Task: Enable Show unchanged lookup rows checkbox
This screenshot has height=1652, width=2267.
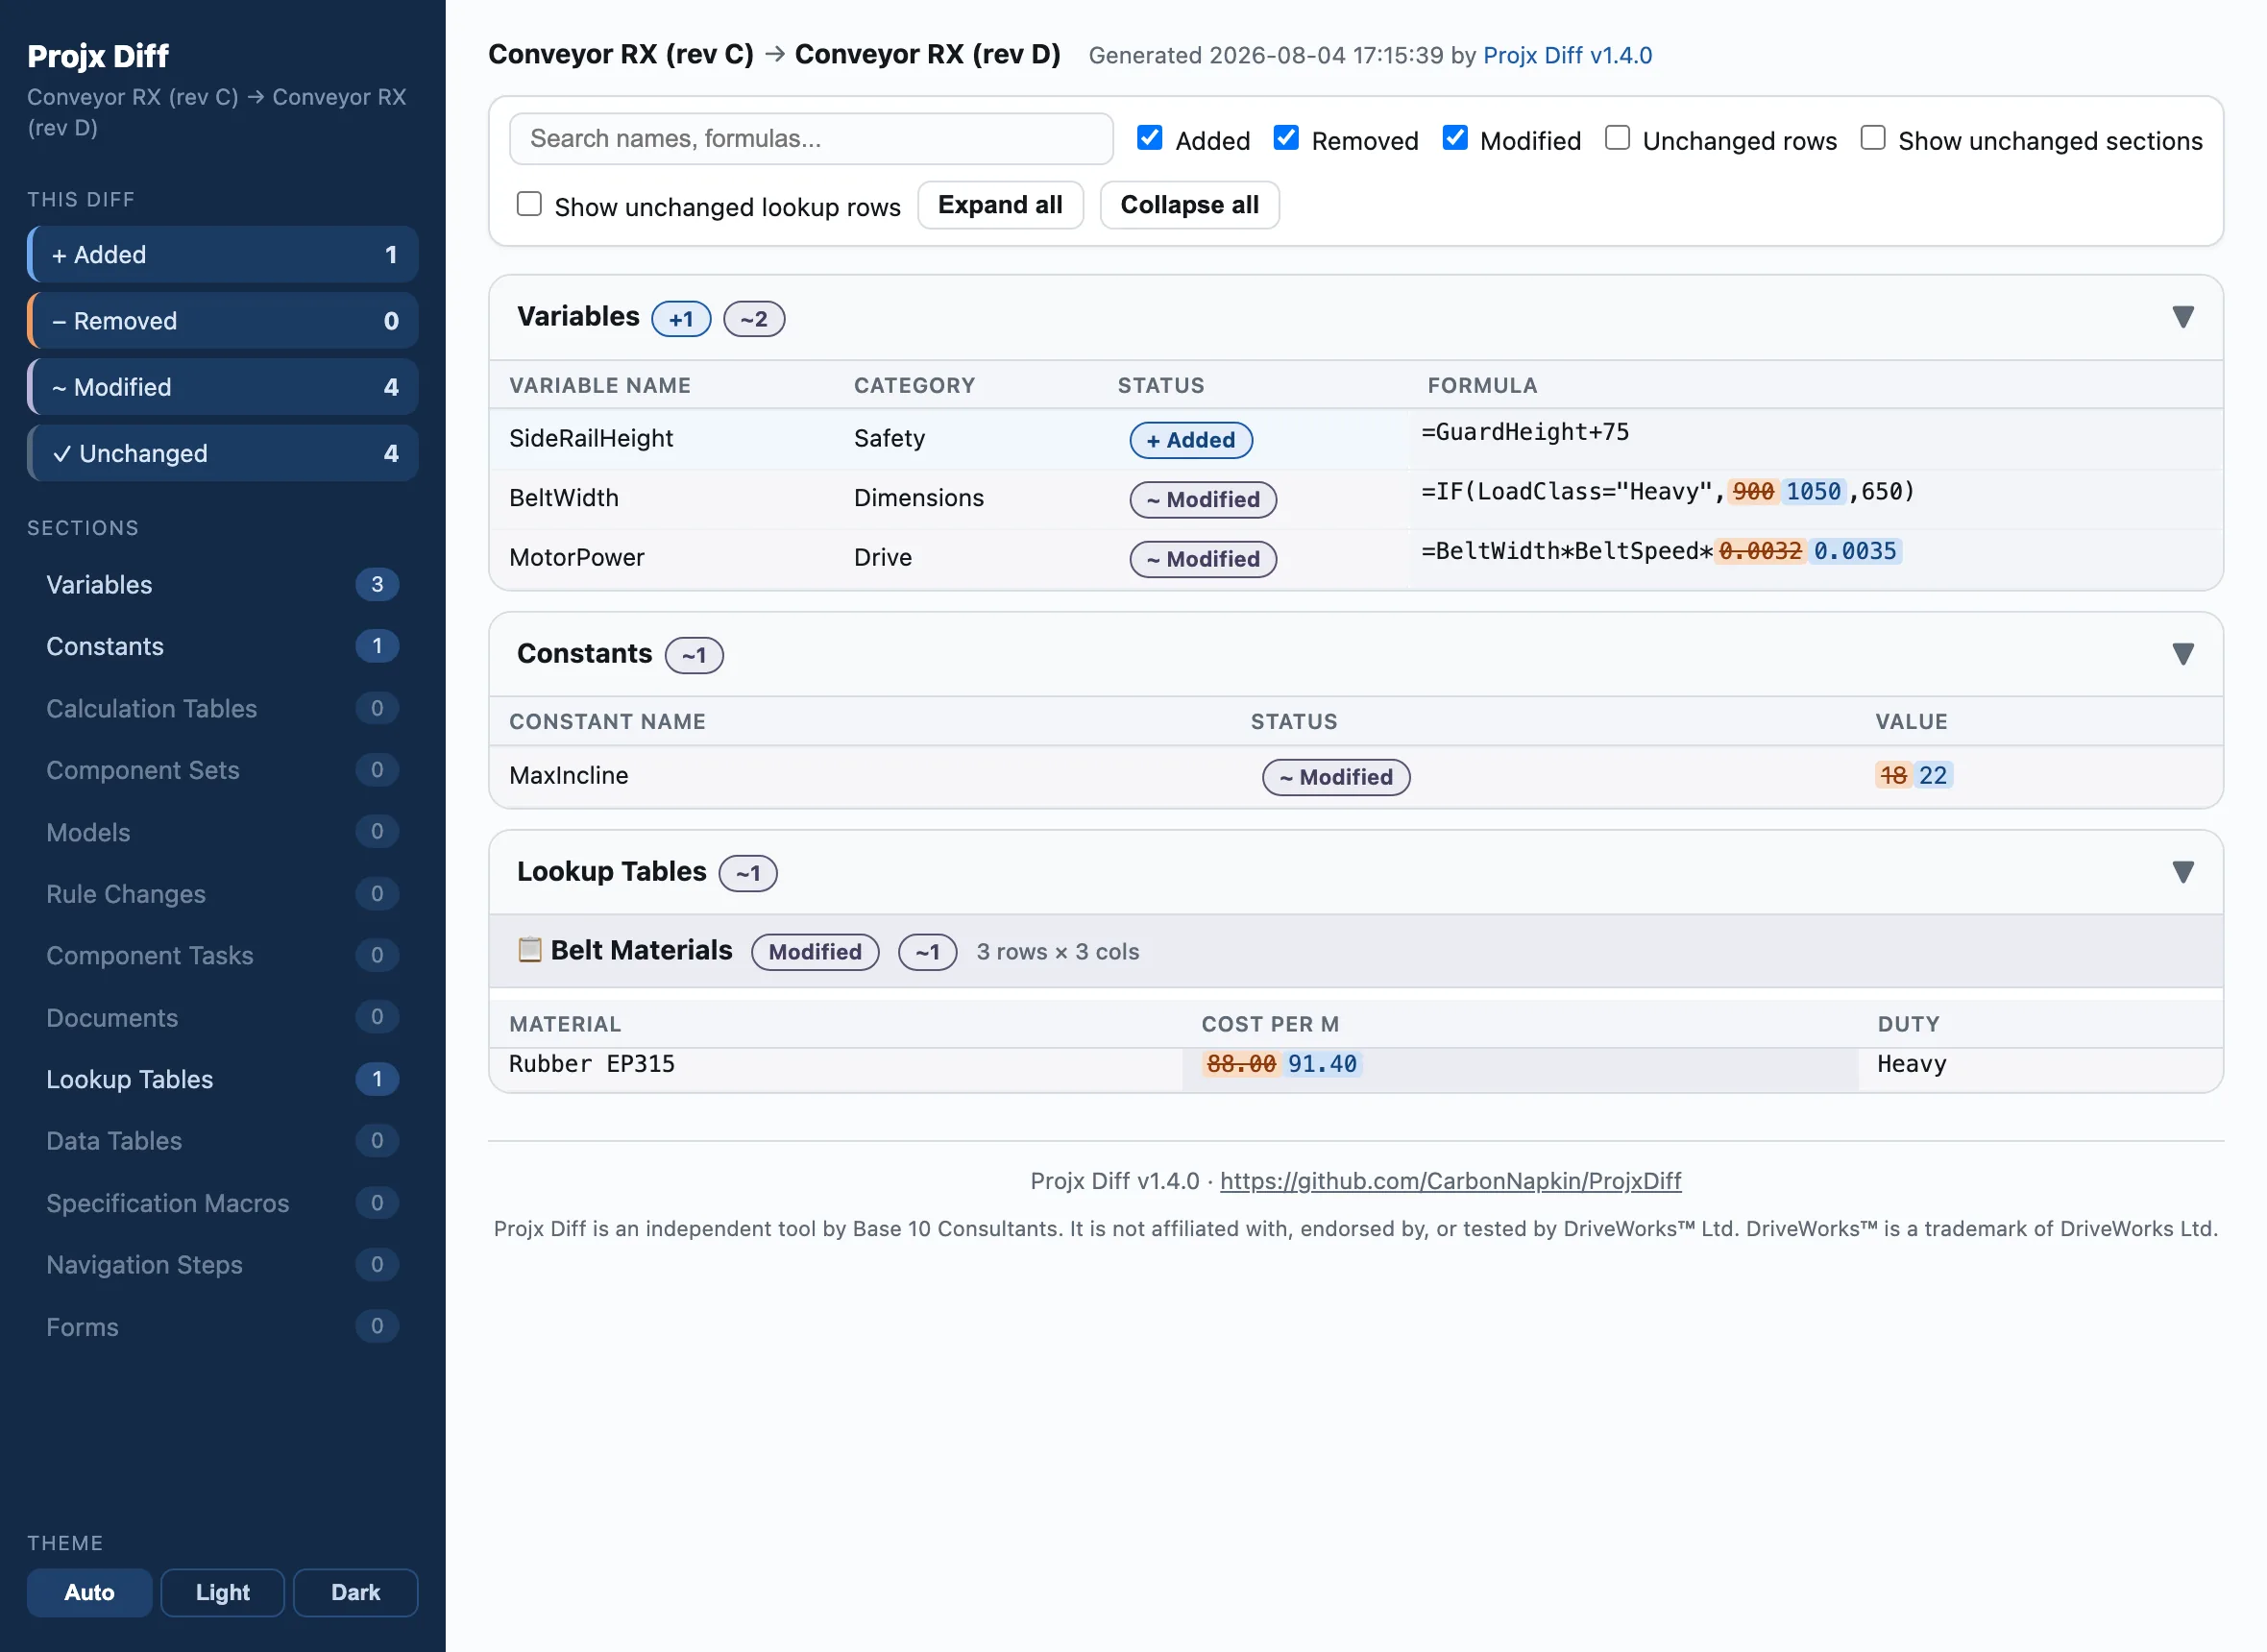Action: [529, 204]
